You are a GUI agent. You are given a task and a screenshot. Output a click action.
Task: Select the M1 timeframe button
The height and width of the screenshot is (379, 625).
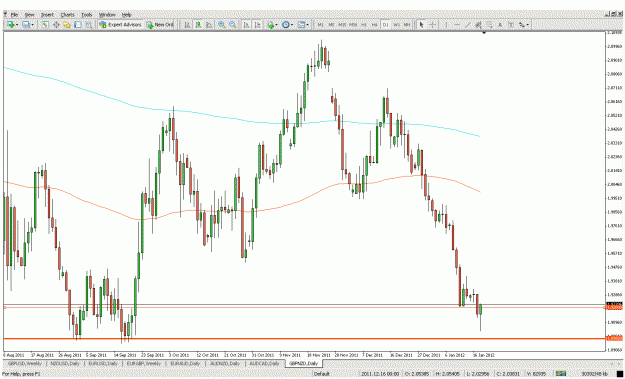[320, 25]
